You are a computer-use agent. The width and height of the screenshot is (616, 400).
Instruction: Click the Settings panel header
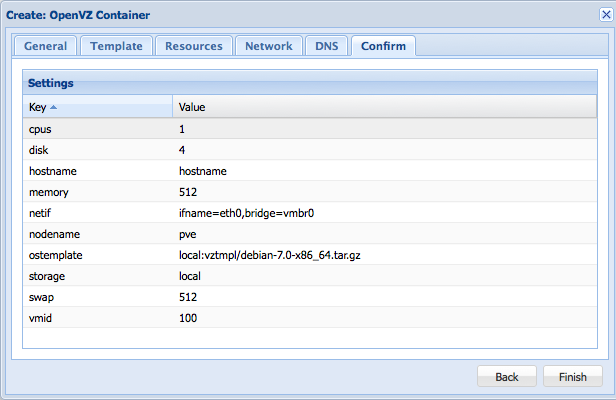coord(310,83)
